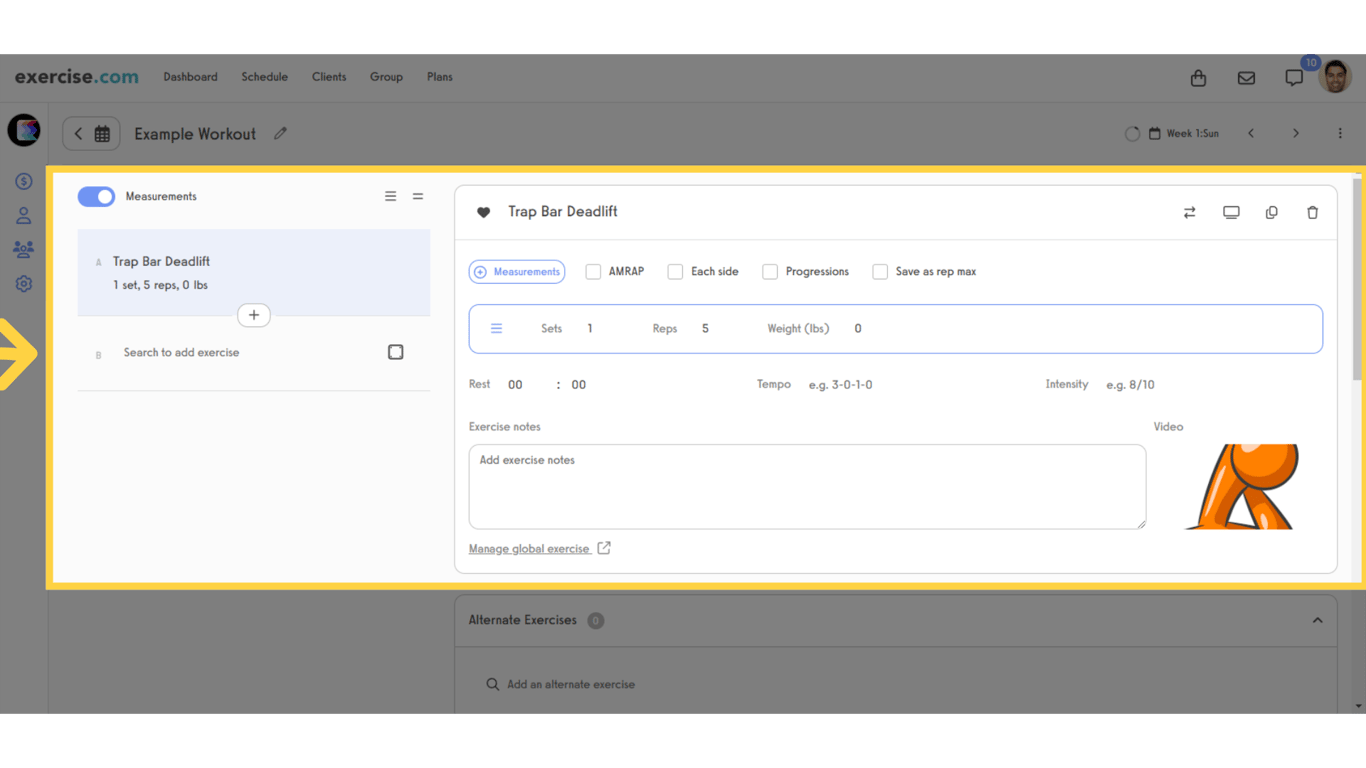Click the exercise.com logo
This screenshot has width=1366, height=768.
point(77,77)
